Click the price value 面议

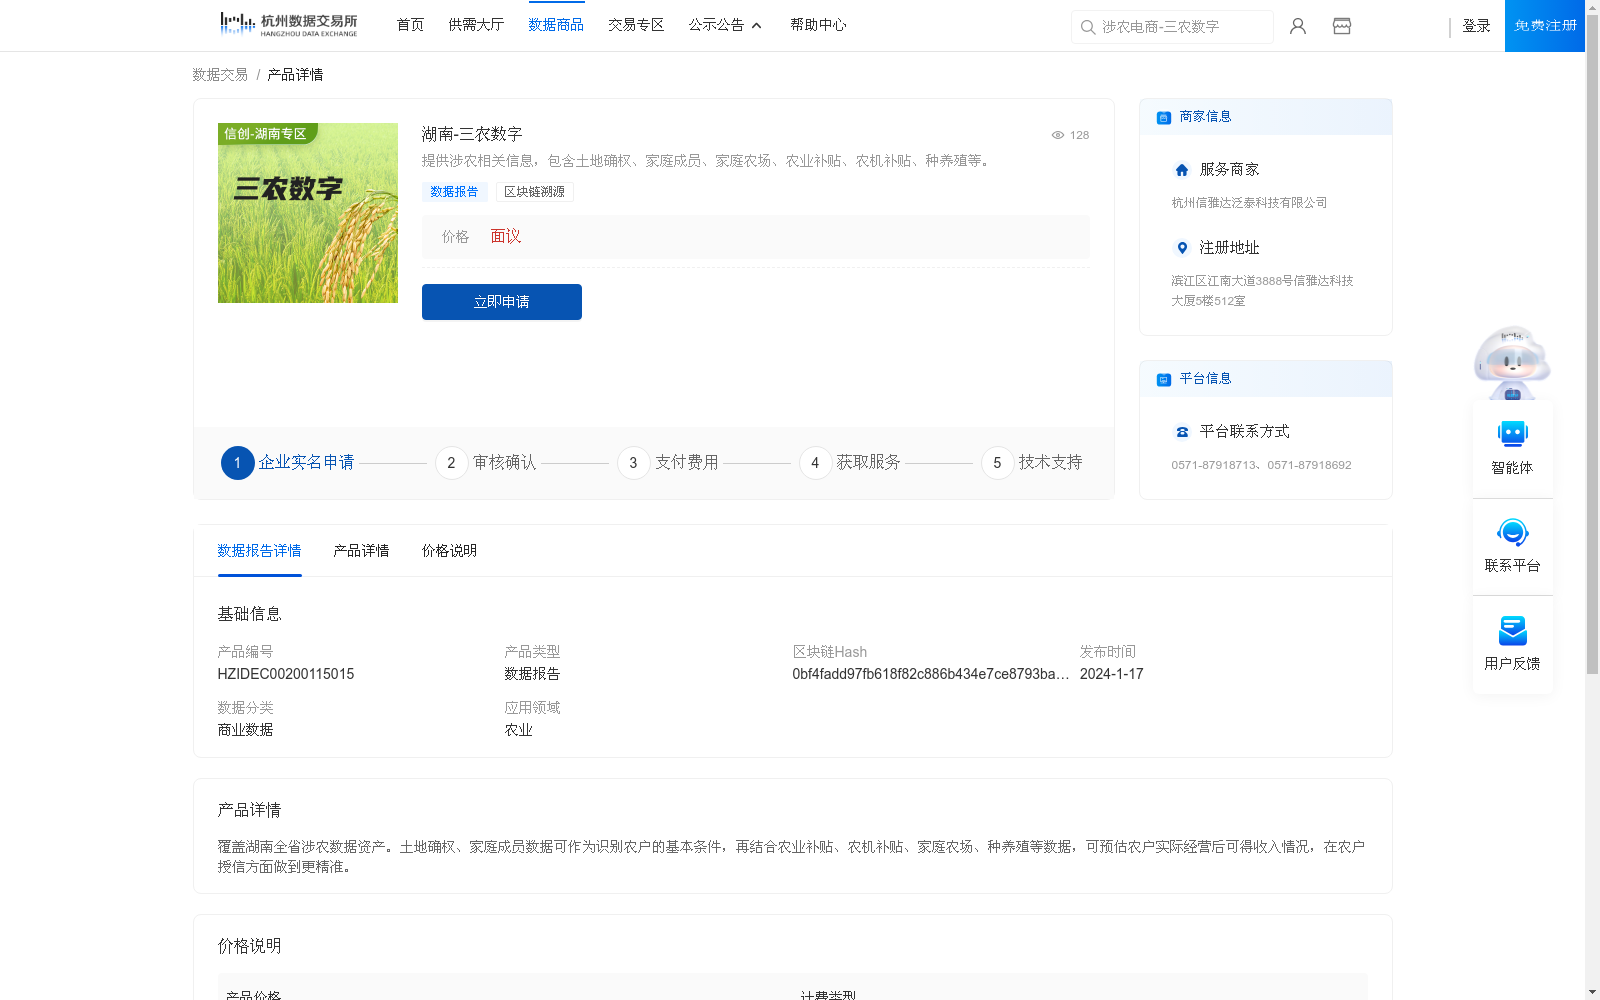click(x=506, y=236)
